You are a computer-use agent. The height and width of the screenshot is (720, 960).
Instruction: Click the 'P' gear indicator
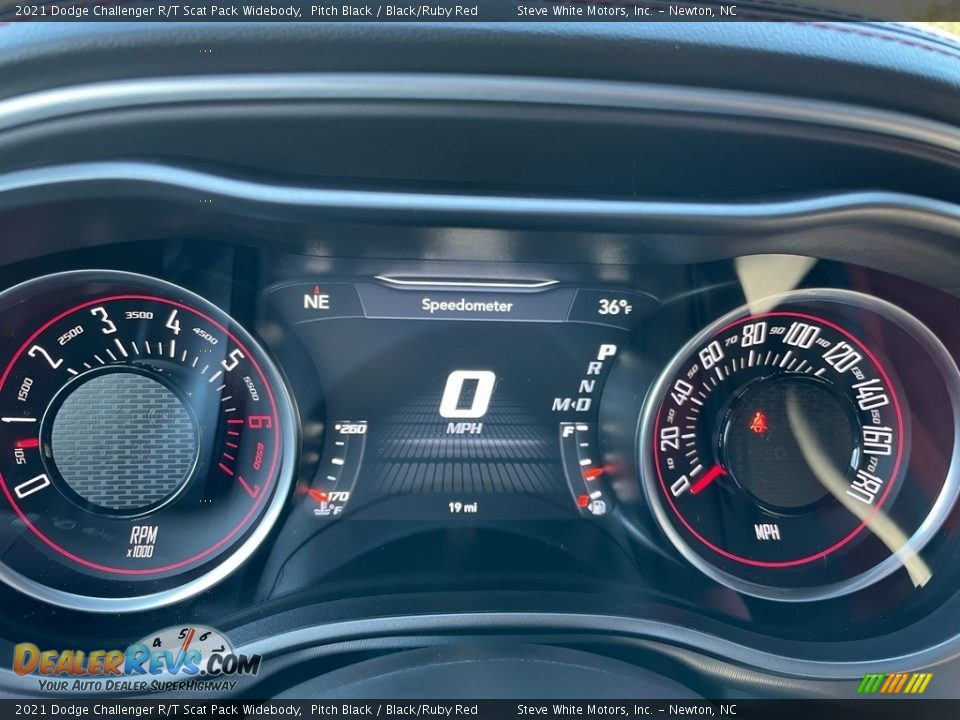click(x=606, y=352)
